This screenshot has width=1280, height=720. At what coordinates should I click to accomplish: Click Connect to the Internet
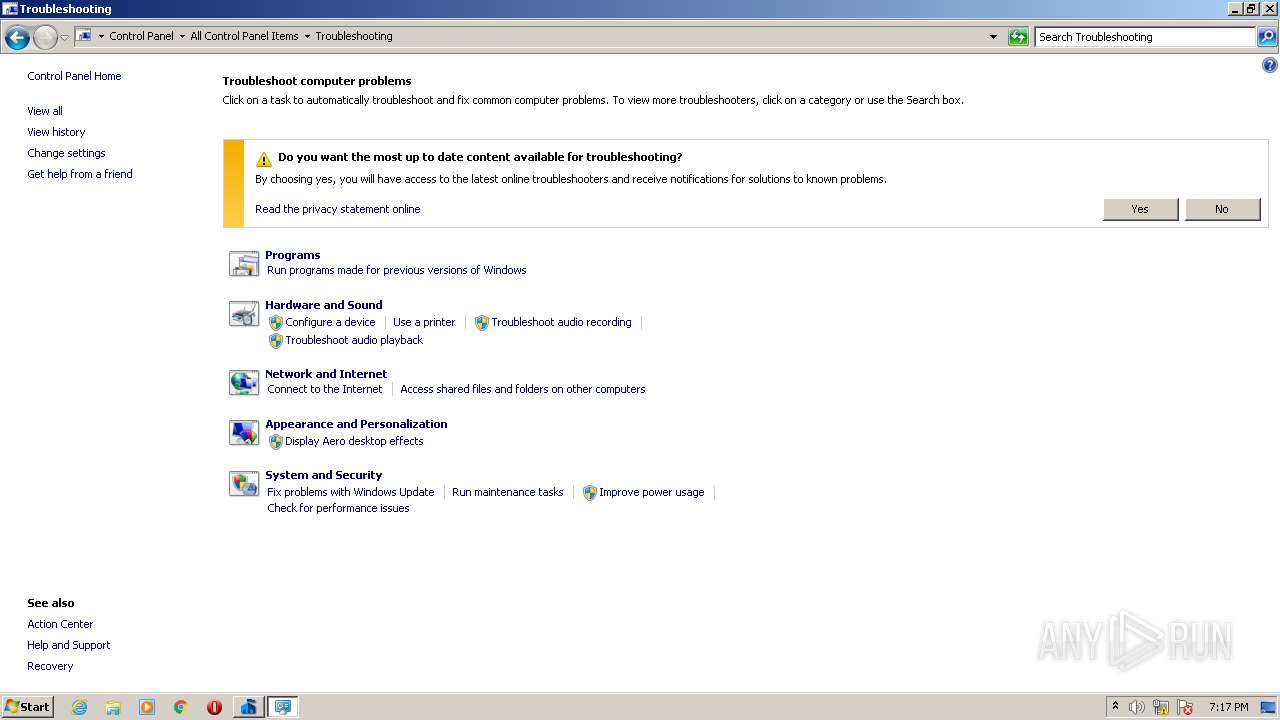tap(325, 389)
